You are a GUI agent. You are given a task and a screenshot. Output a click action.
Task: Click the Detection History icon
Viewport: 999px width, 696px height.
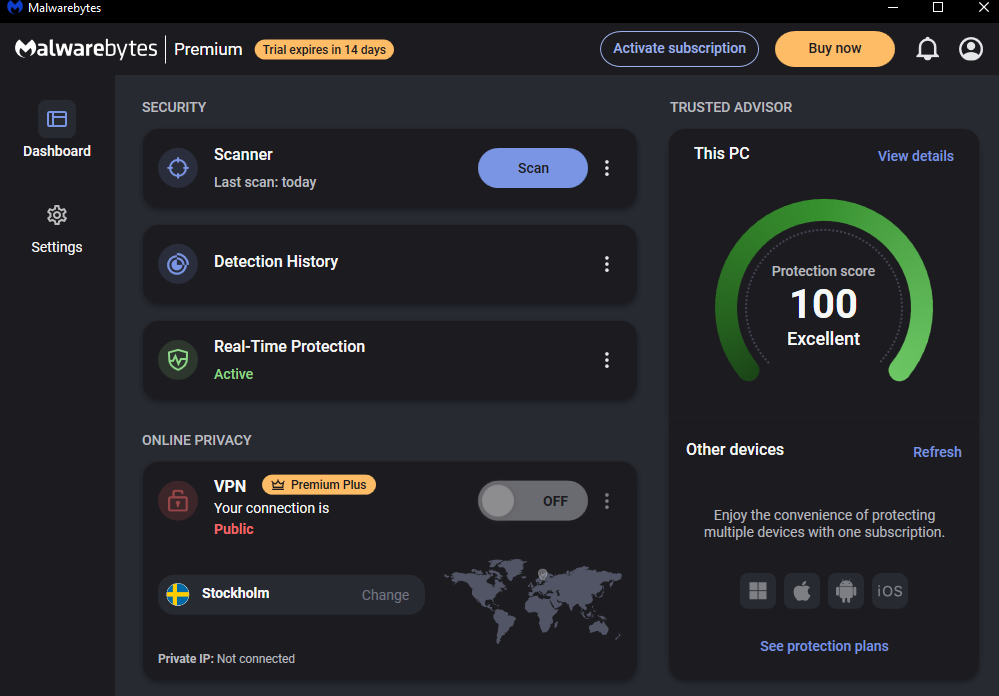tap(178, 264)
